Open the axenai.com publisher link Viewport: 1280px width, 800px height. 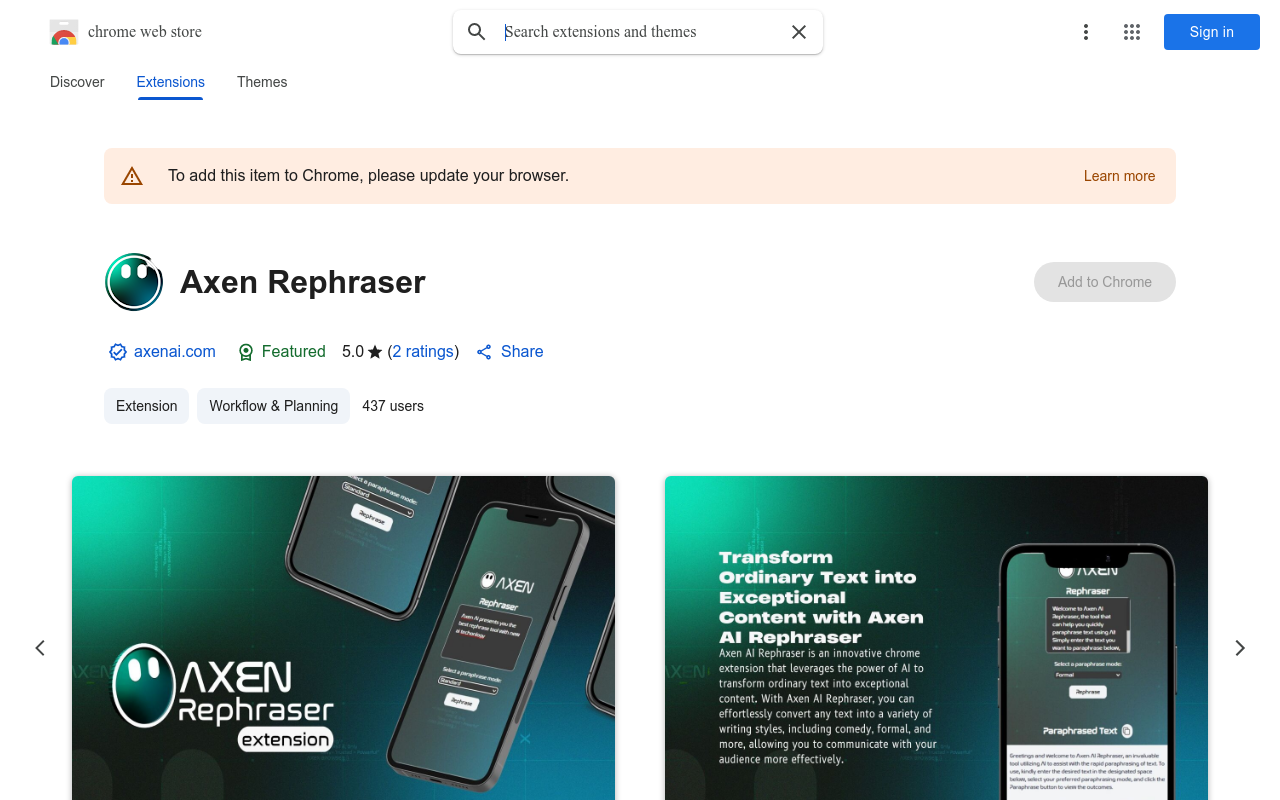tap(175, 352)
